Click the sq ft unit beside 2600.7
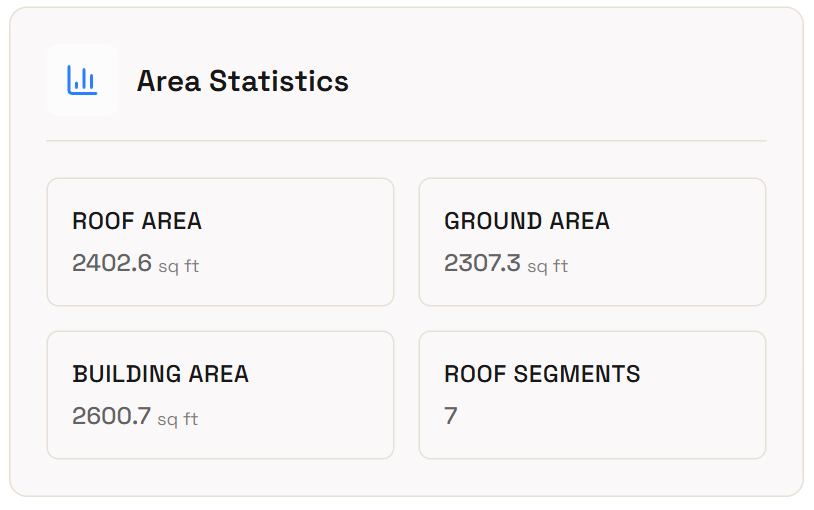This screenshot has height=510, width=814. 178,419
